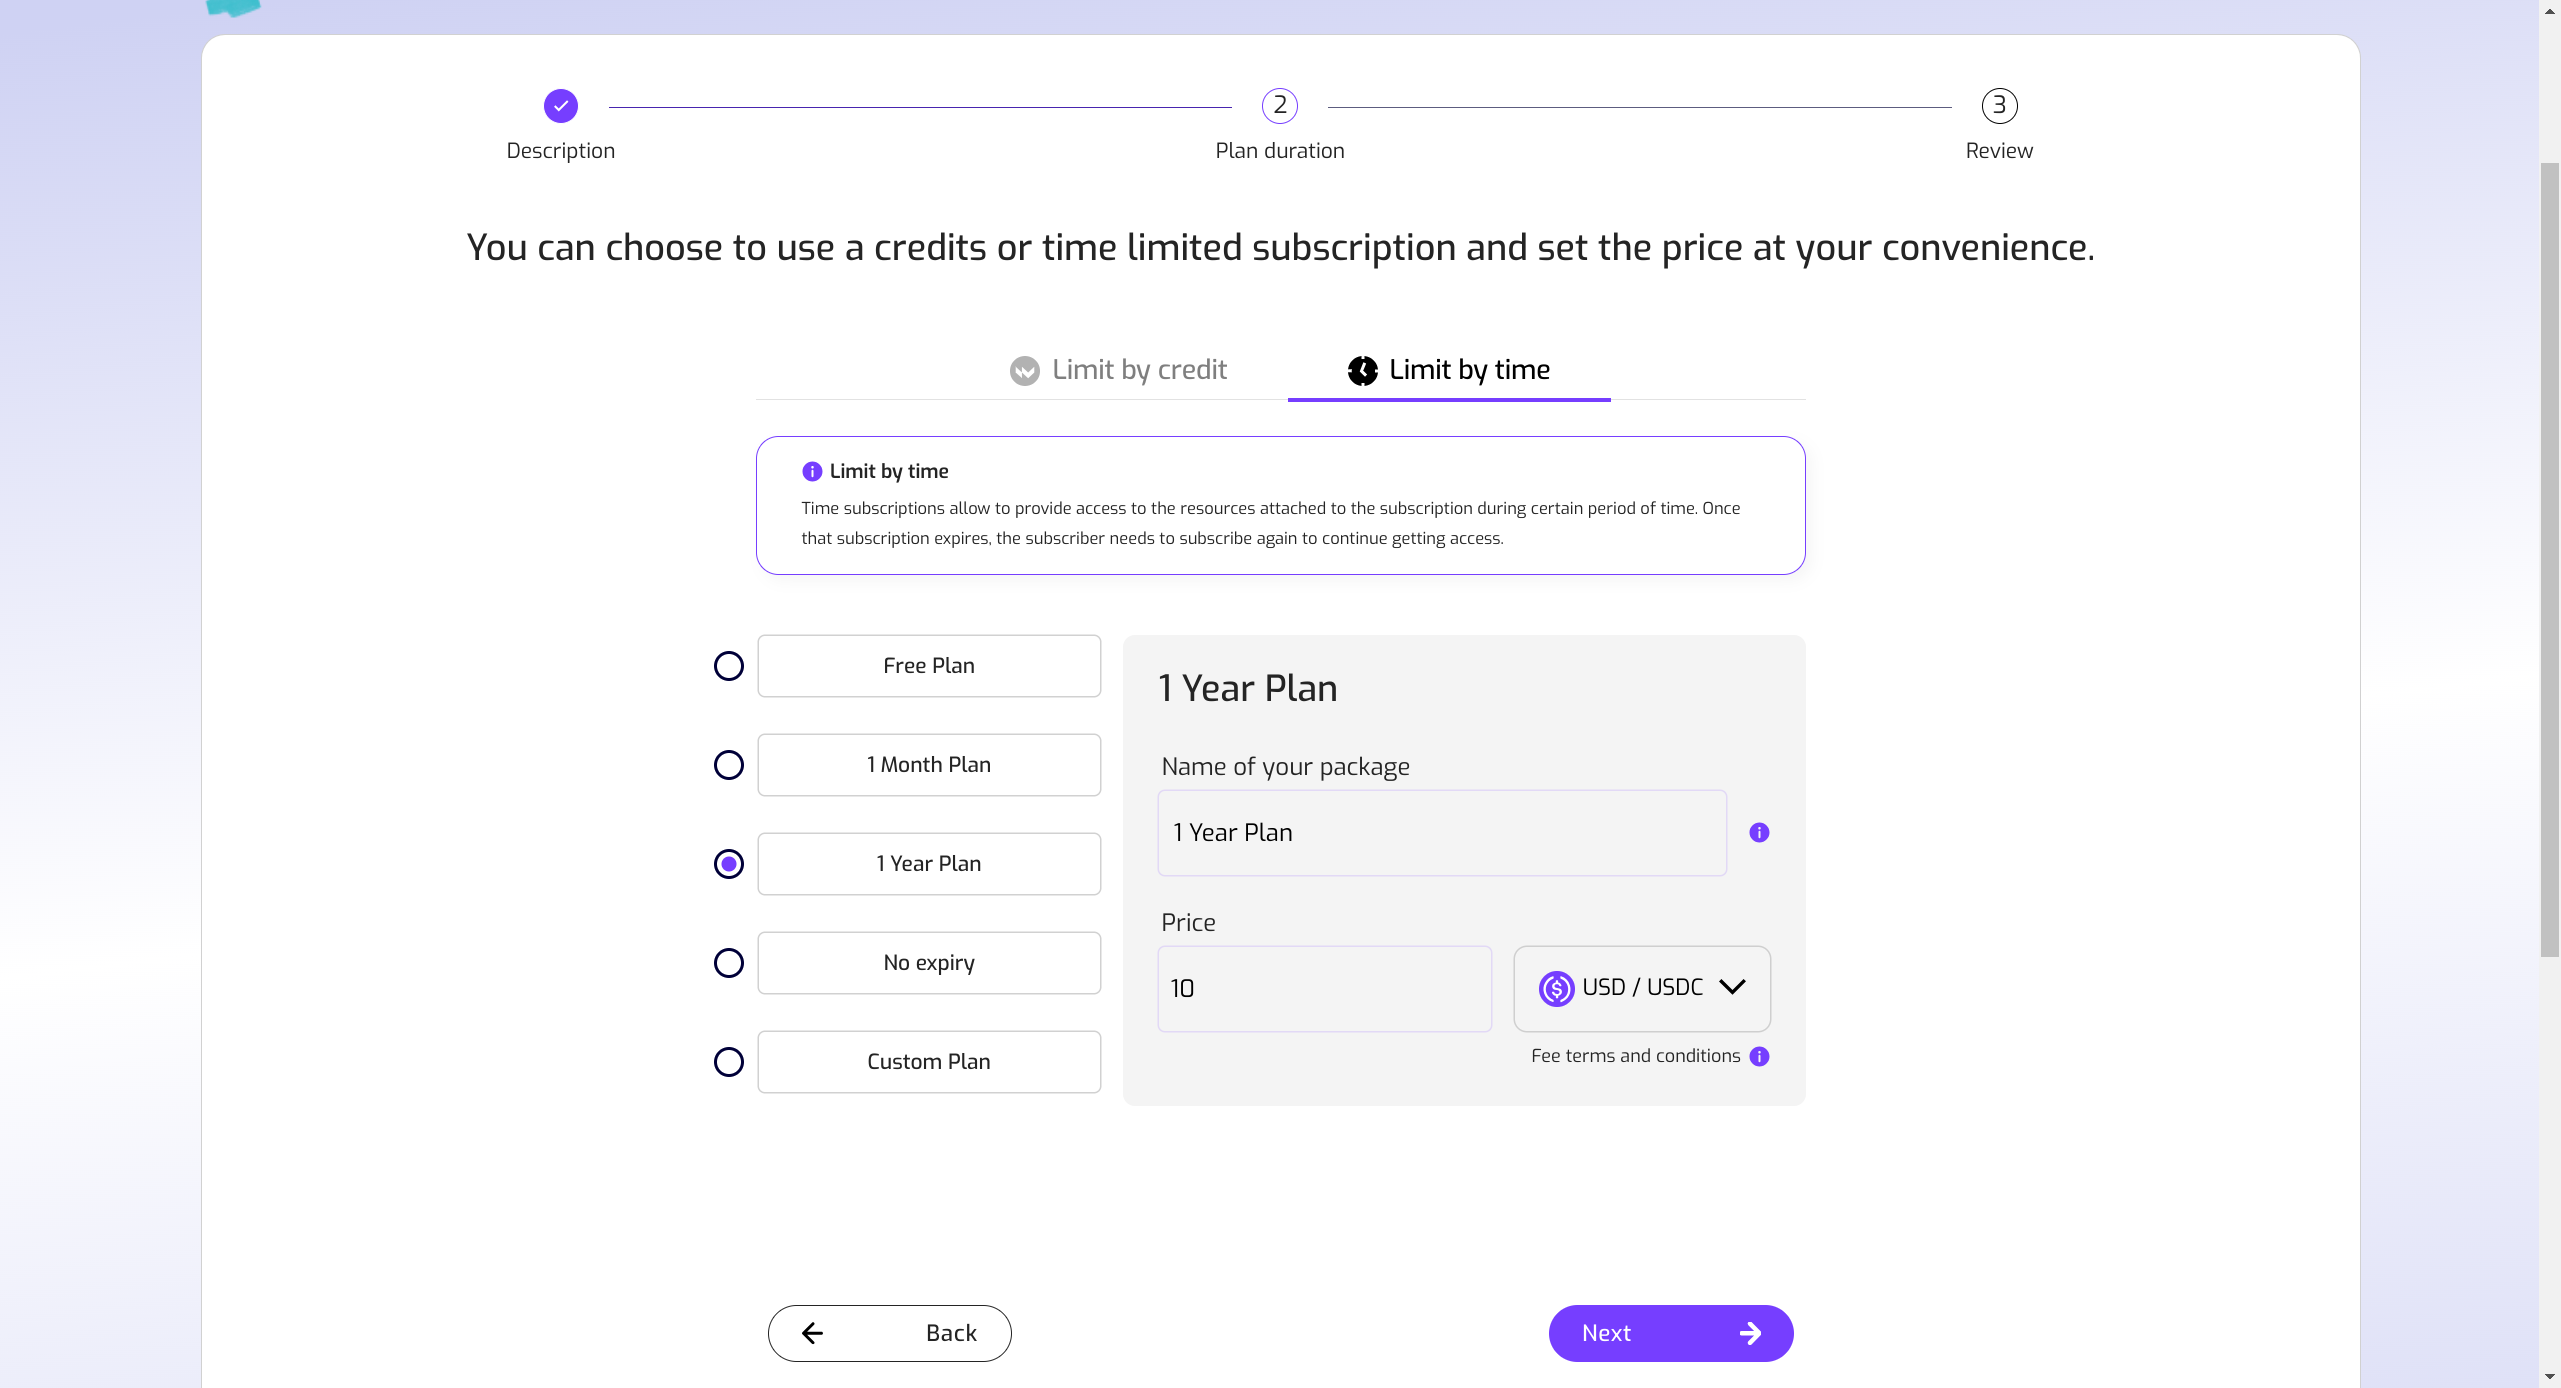Switch to the Limit by credit tab
Screen dimensions: 2561x1388
(1119, 370)
